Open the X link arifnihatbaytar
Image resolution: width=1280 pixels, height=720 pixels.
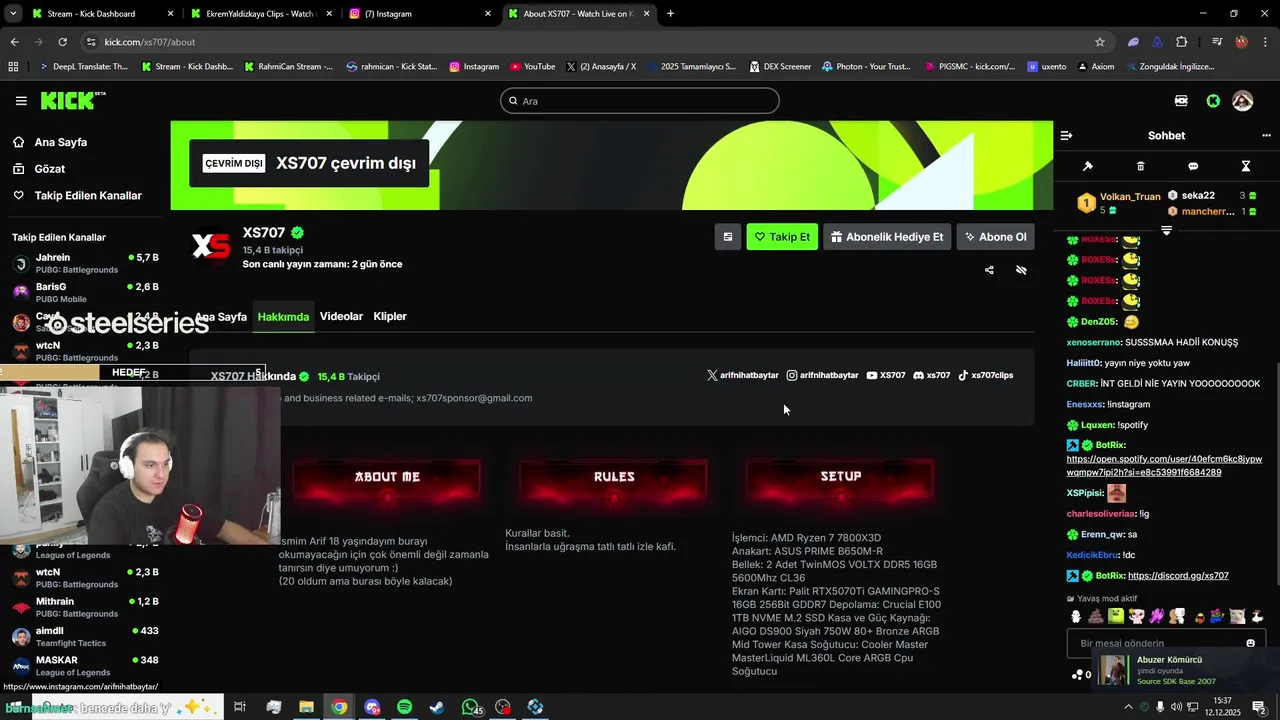click(742, 375)
